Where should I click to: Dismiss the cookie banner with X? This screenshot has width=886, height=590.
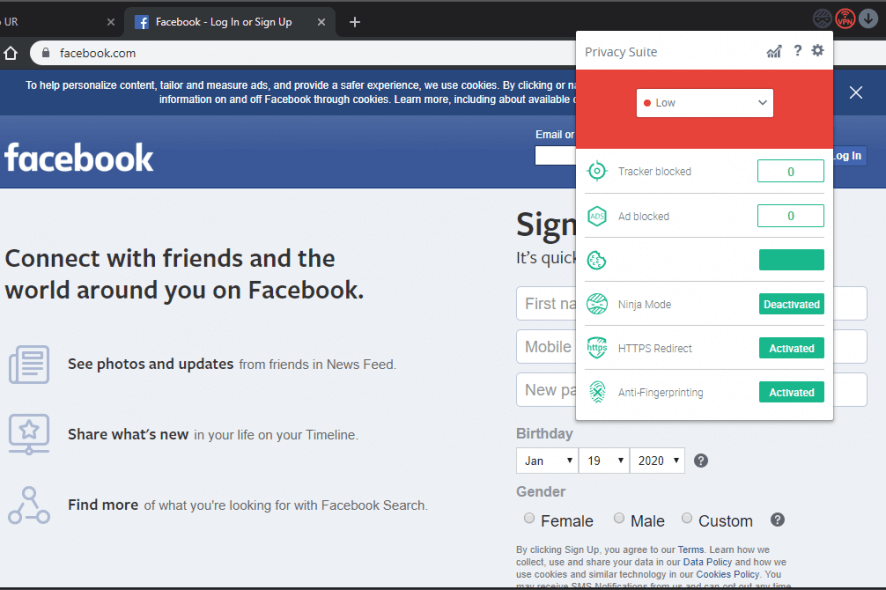(855, 93)
